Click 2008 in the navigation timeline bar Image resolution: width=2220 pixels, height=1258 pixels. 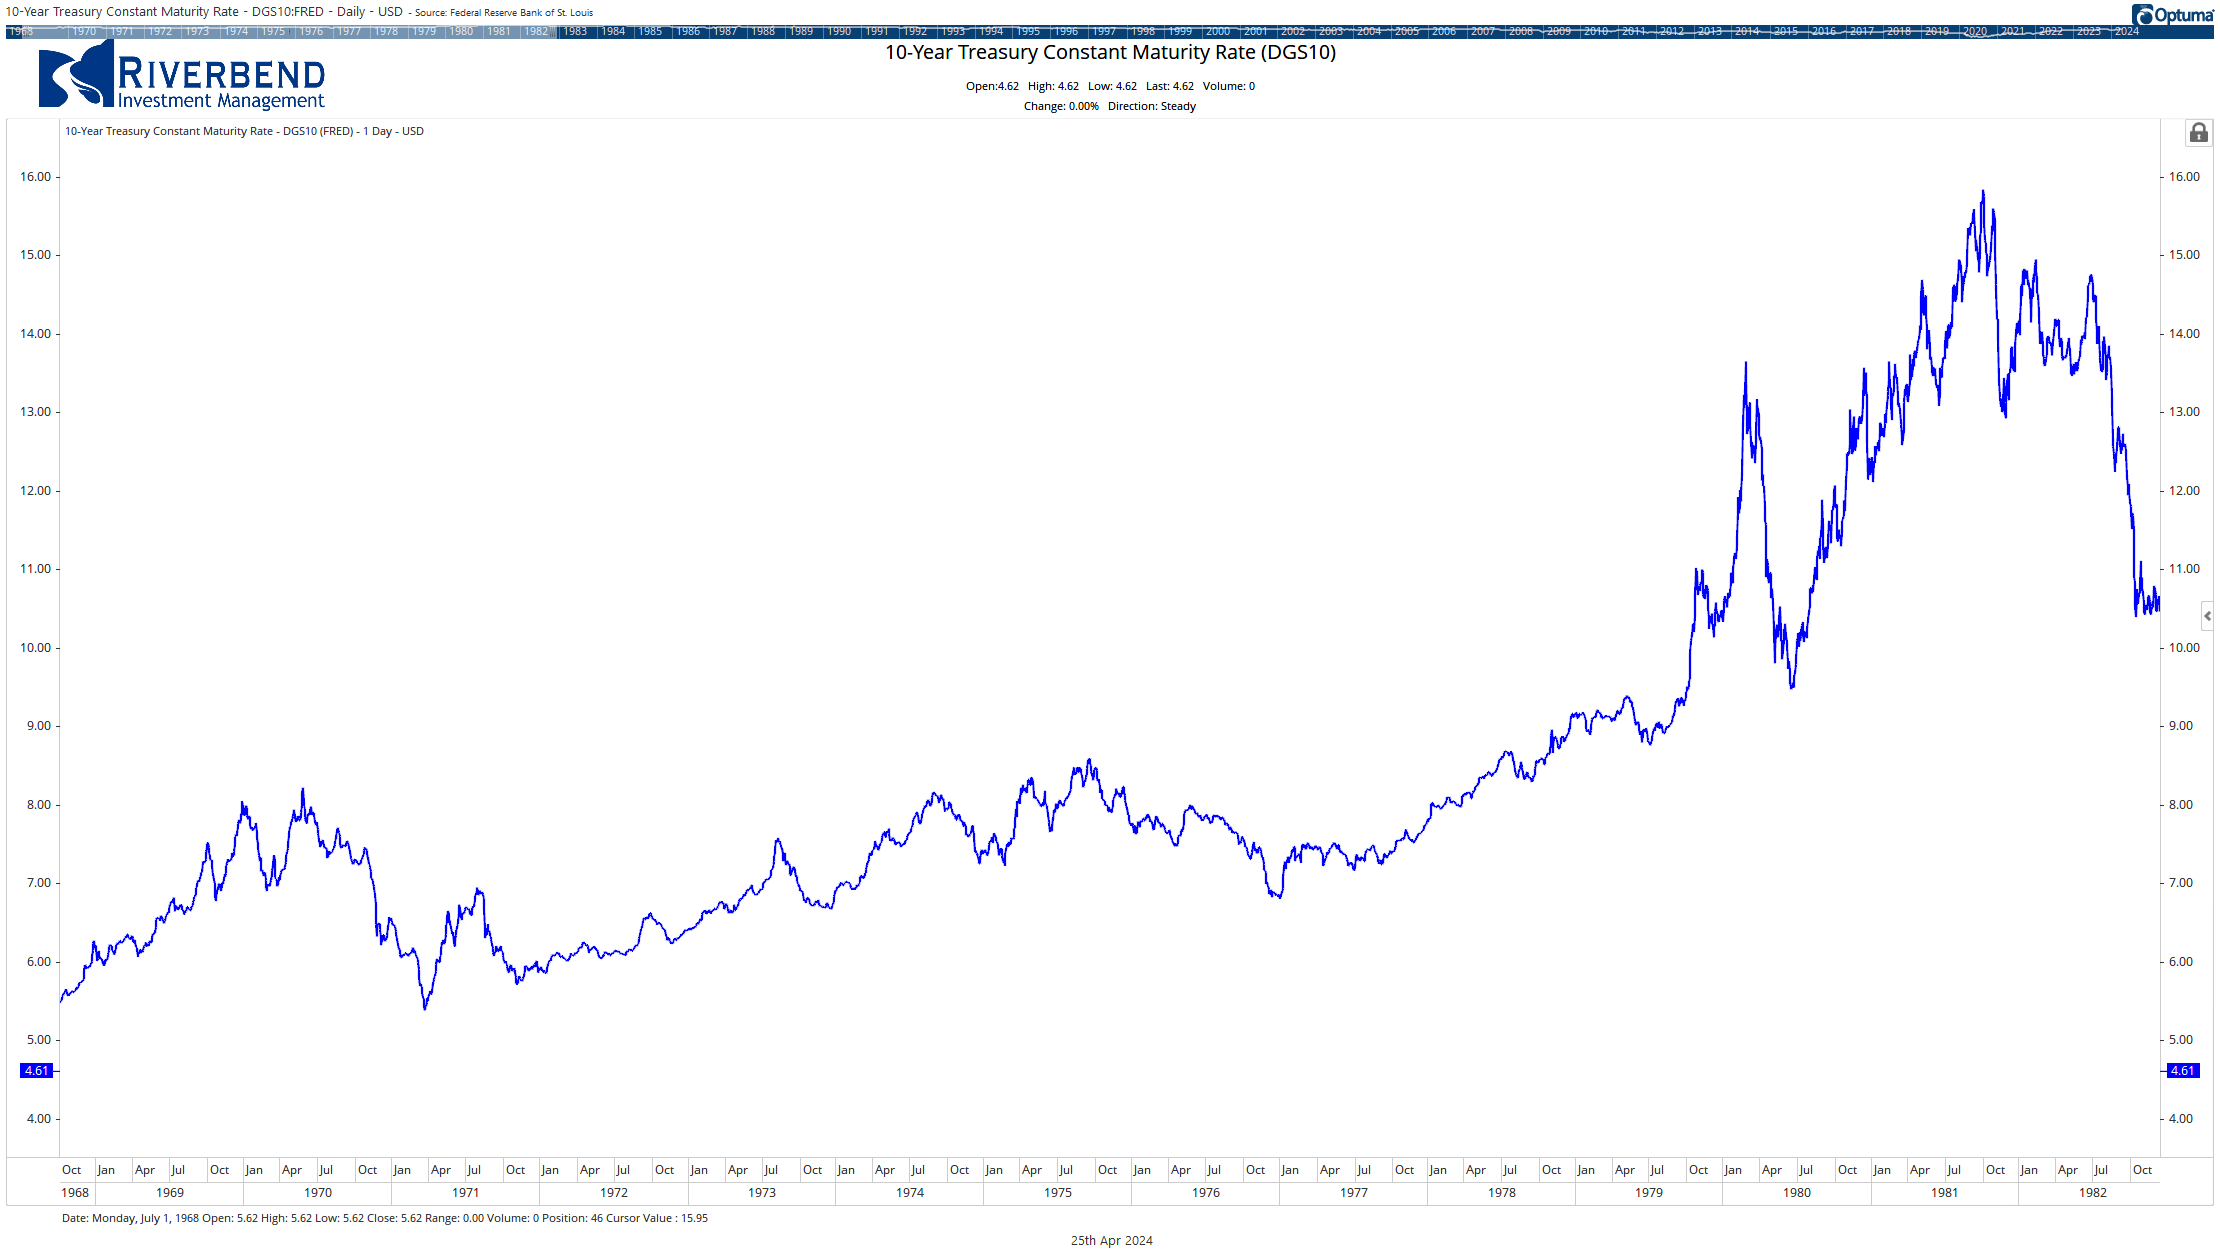(1520, 32)
